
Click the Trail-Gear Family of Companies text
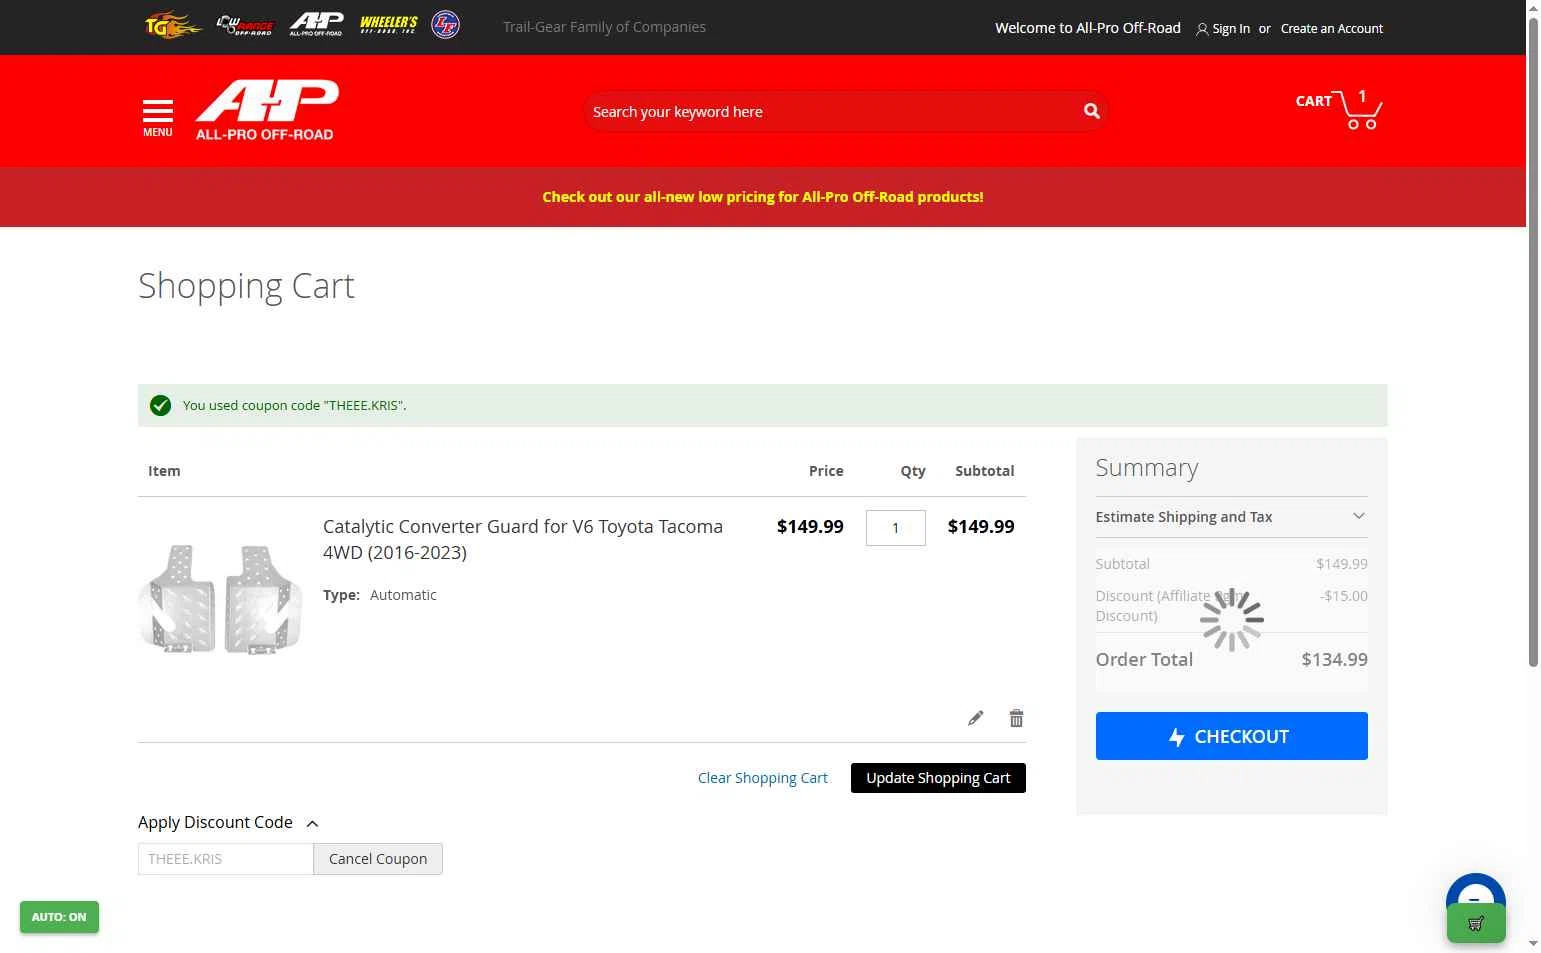[604, 27]
